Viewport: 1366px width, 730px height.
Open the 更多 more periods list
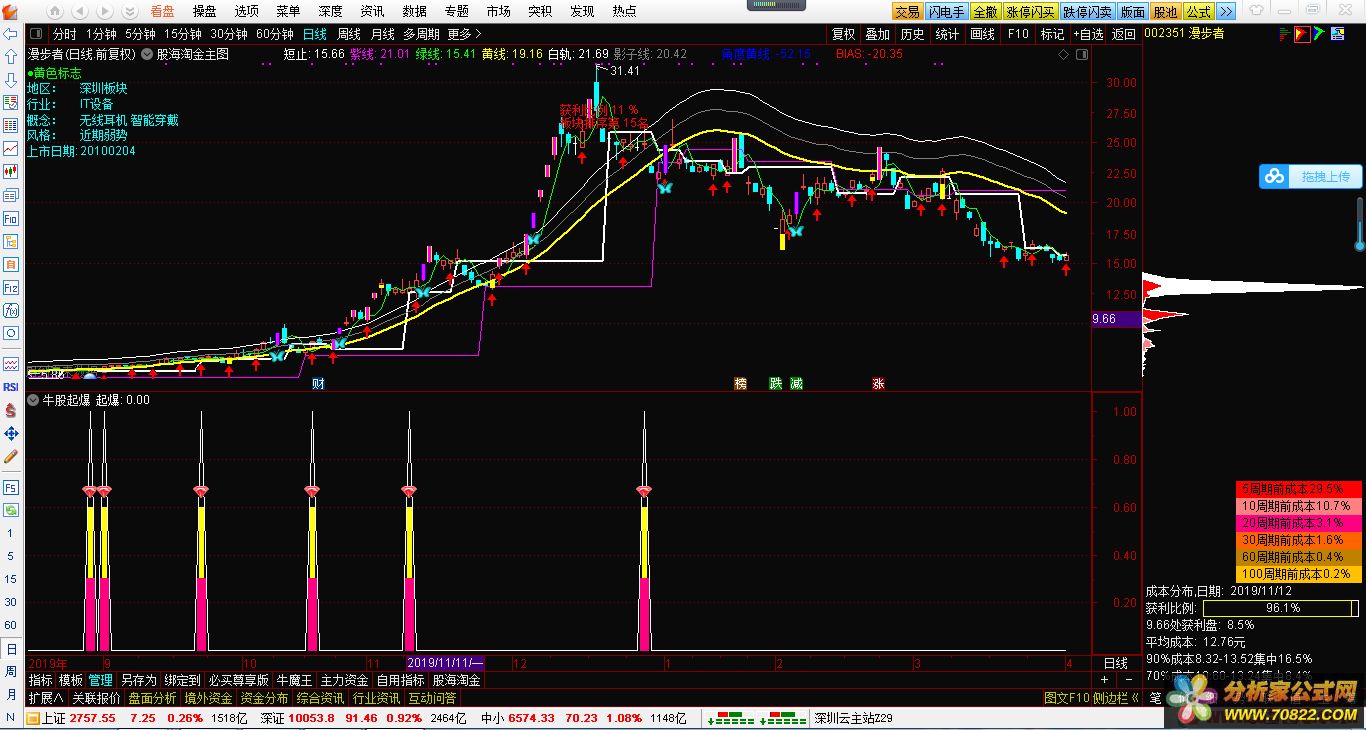click(x=465, y=34)
